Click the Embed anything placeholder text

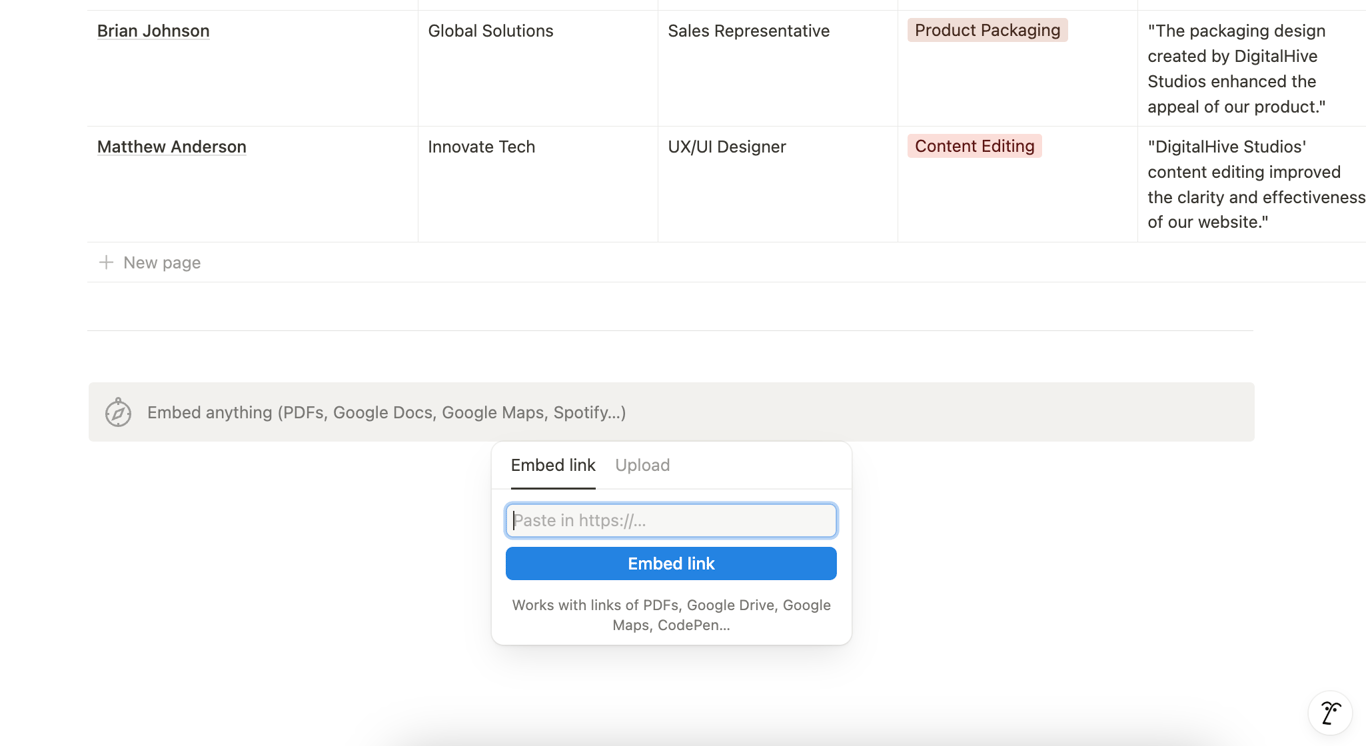coord(386,412)
